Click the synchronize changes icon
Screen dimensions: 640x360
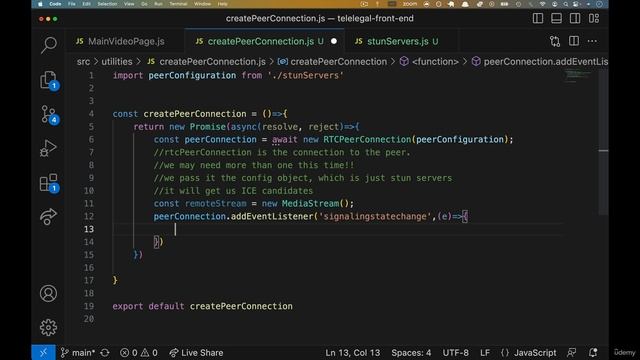pyautogui.click(x=105, y=353)
